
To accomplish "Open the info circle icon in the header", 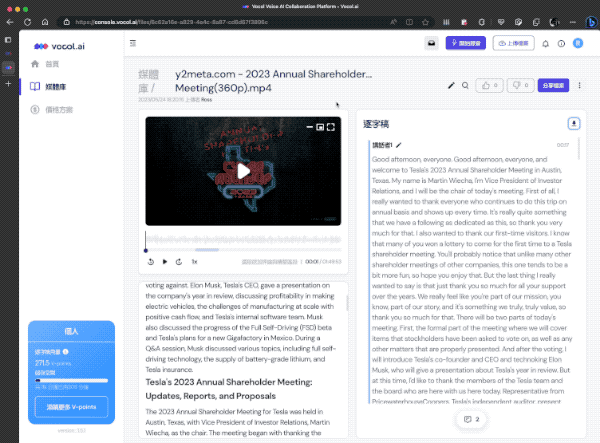I will (x=561, y=44).
